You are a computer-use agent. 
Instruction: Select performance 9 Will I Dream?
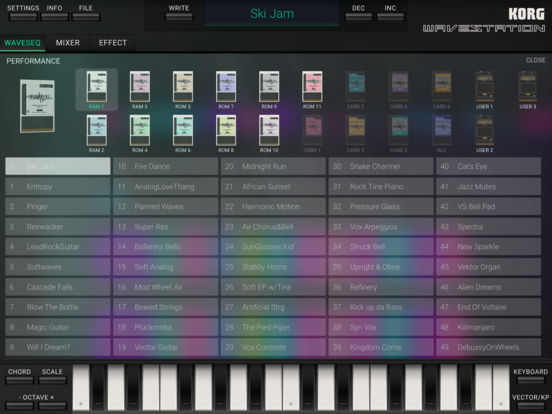(58, 347)
